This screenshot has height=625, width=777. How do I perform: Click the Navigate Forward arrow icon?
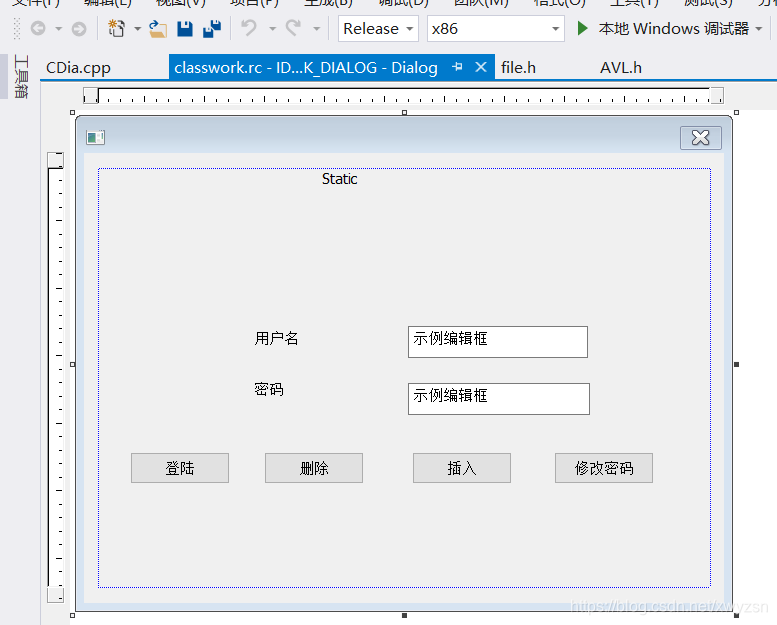(x=79, y=29)
